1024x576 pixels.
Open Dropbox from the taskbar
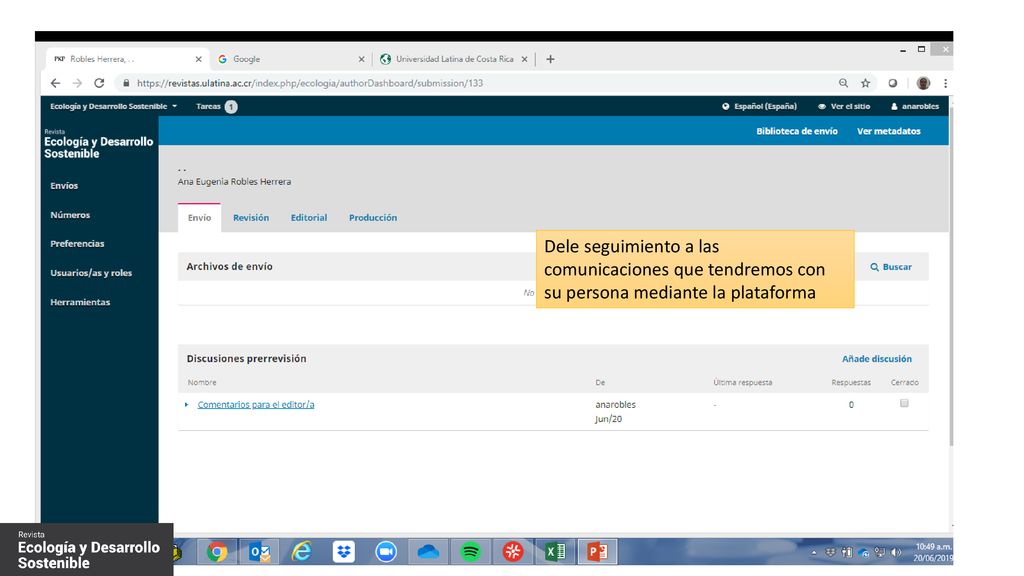point(344,552)
